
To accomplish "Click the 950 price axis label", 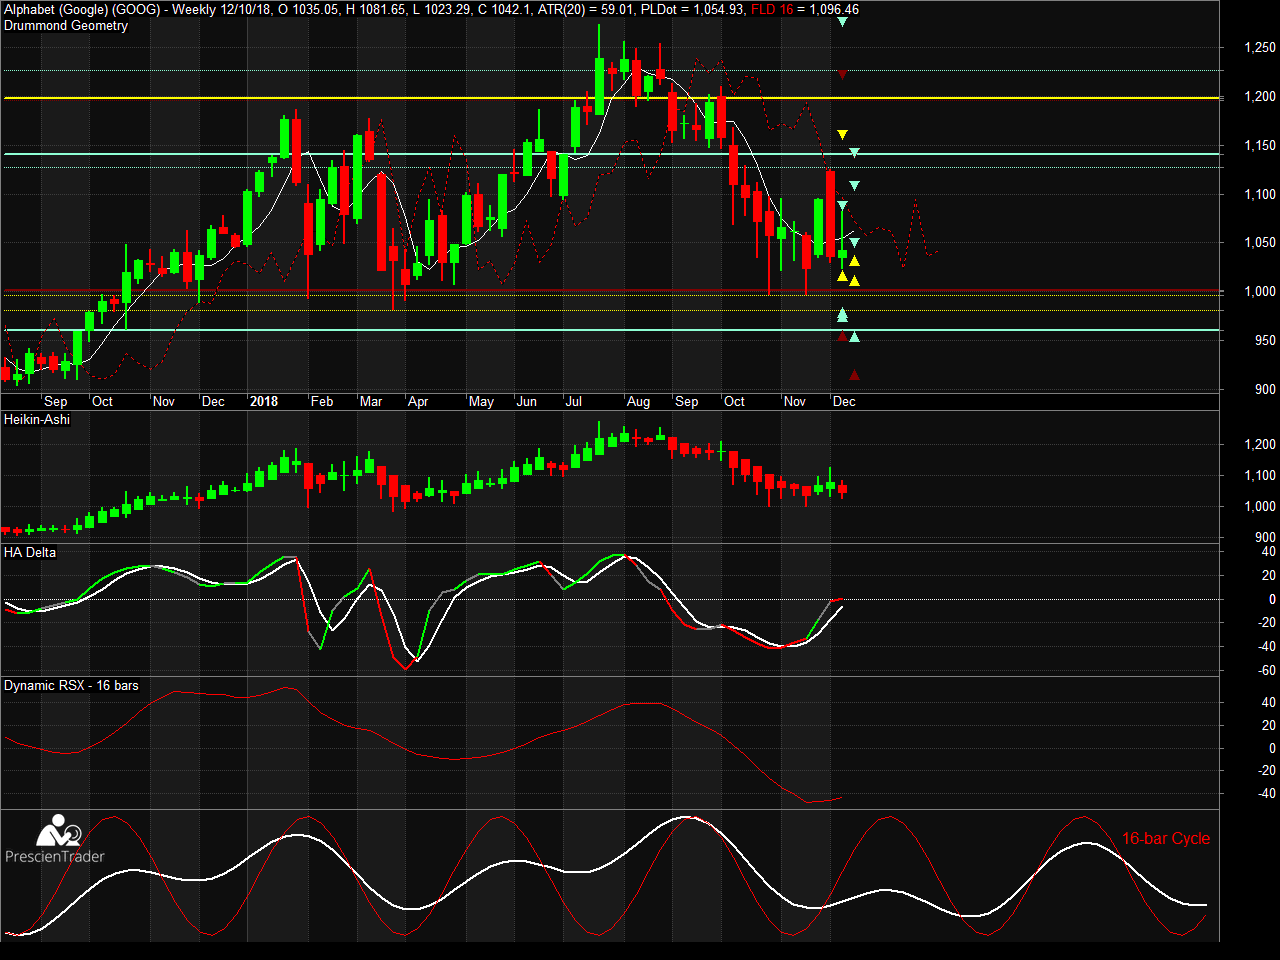I will point(1266,340).
